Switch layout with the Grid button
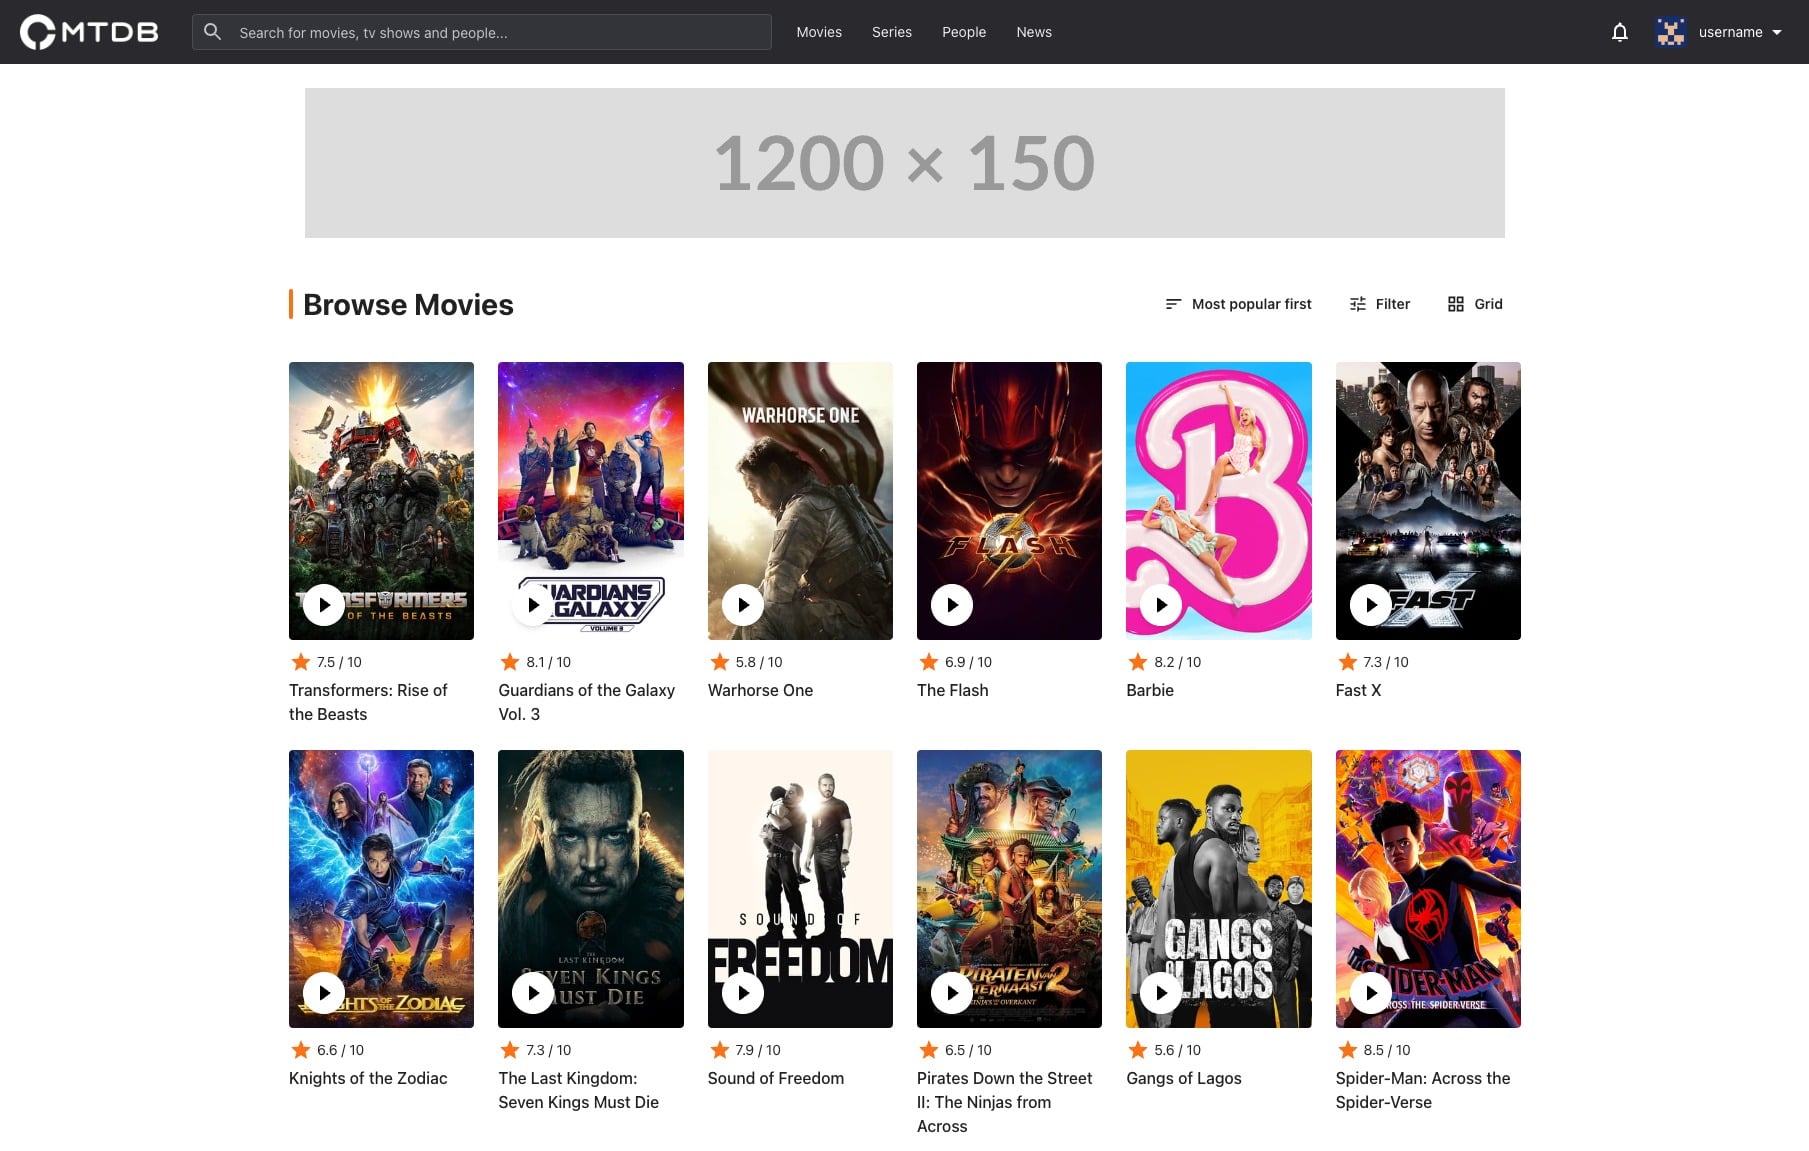Image resolution: width=1809 pixels, height=1151 pixels. (x=1475, y=304)
